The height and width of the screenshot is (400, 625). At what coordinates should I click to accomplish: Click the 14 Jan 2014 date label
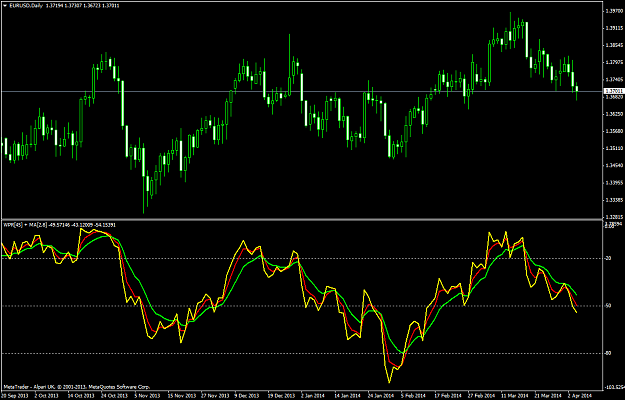click(x=347, y=396)
